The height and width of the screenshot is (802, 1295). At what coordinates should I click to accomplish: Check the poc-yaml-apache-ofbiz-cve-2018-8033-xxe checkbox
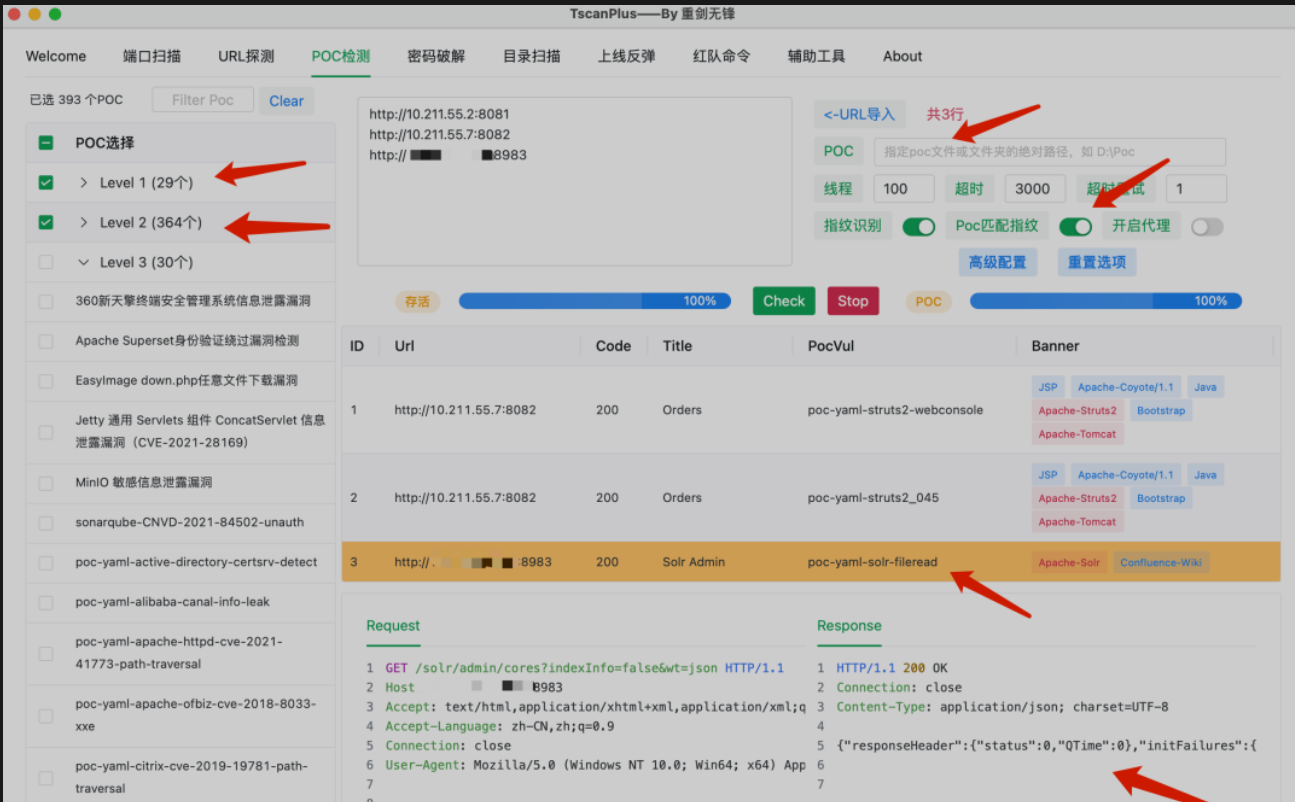[x=46, y=716]
